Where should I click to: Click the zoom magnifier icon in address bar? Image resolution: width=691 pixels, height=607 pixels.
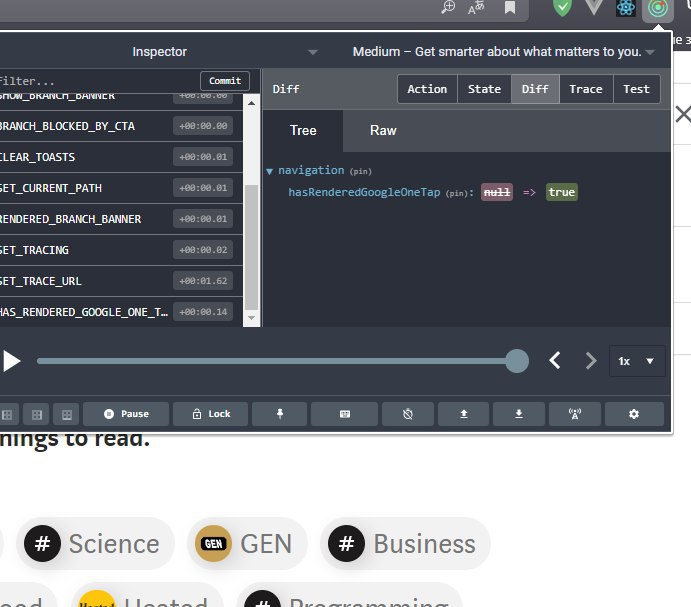coord(448,7)
